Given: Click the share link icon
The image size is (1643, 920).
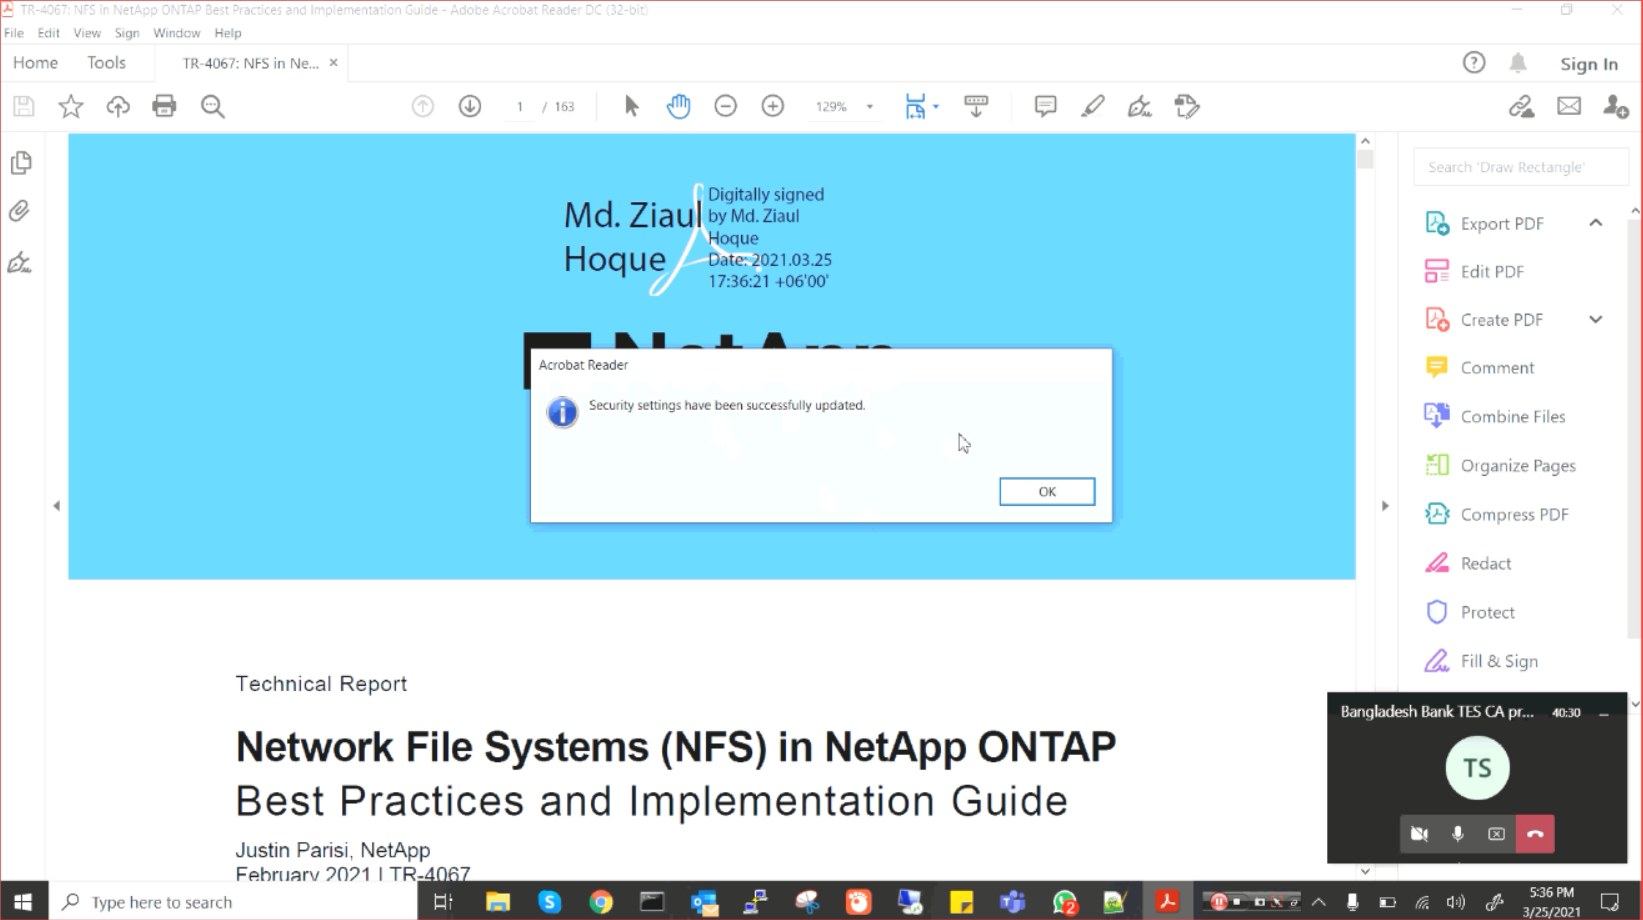Looking at the screenshot, I should coord(1522,106).
